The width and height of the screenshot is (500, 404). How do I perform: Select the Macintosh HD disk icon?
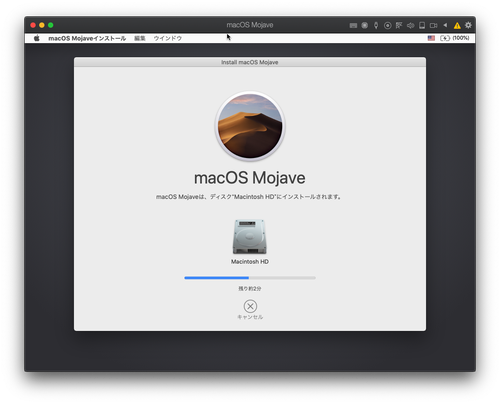[x=250, y=237]
